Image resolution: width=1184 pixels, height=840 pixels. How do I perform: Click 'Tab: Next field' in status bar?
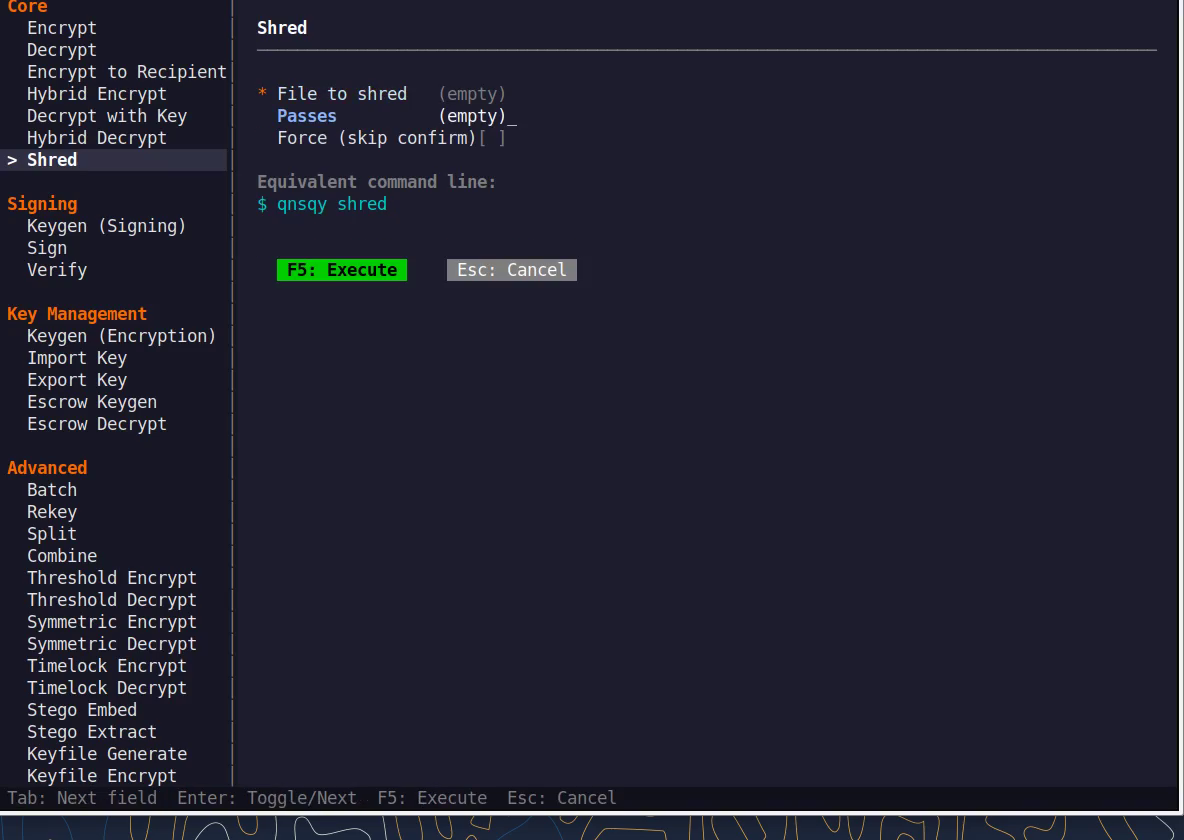coord(82,798)
